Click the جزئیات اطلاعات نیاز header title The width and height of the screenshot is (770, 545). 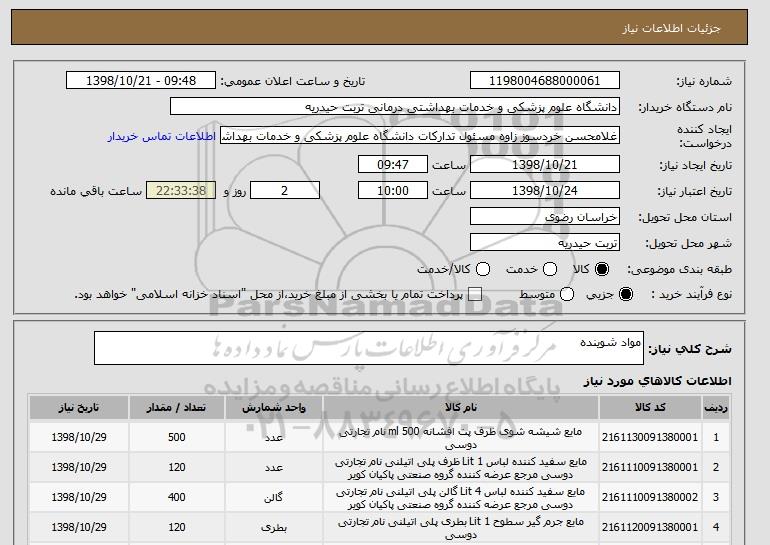[671, 28]
